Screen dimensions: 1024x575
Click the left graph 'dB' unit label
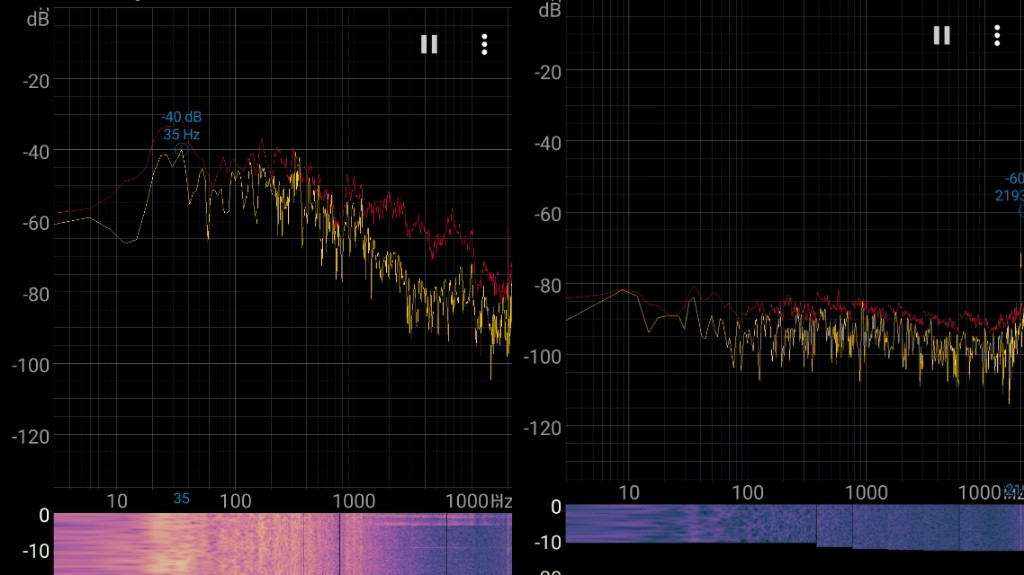[38, 19]
